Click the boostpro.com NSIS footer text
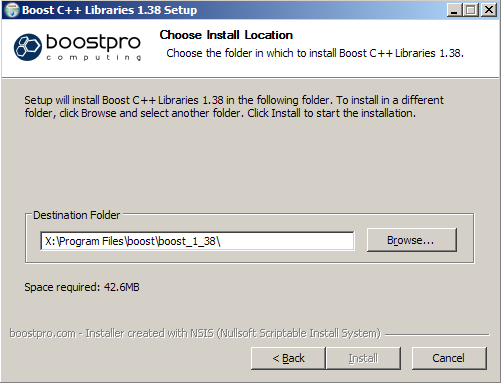This screenshot has width=501, height=383. coord(195,333)
